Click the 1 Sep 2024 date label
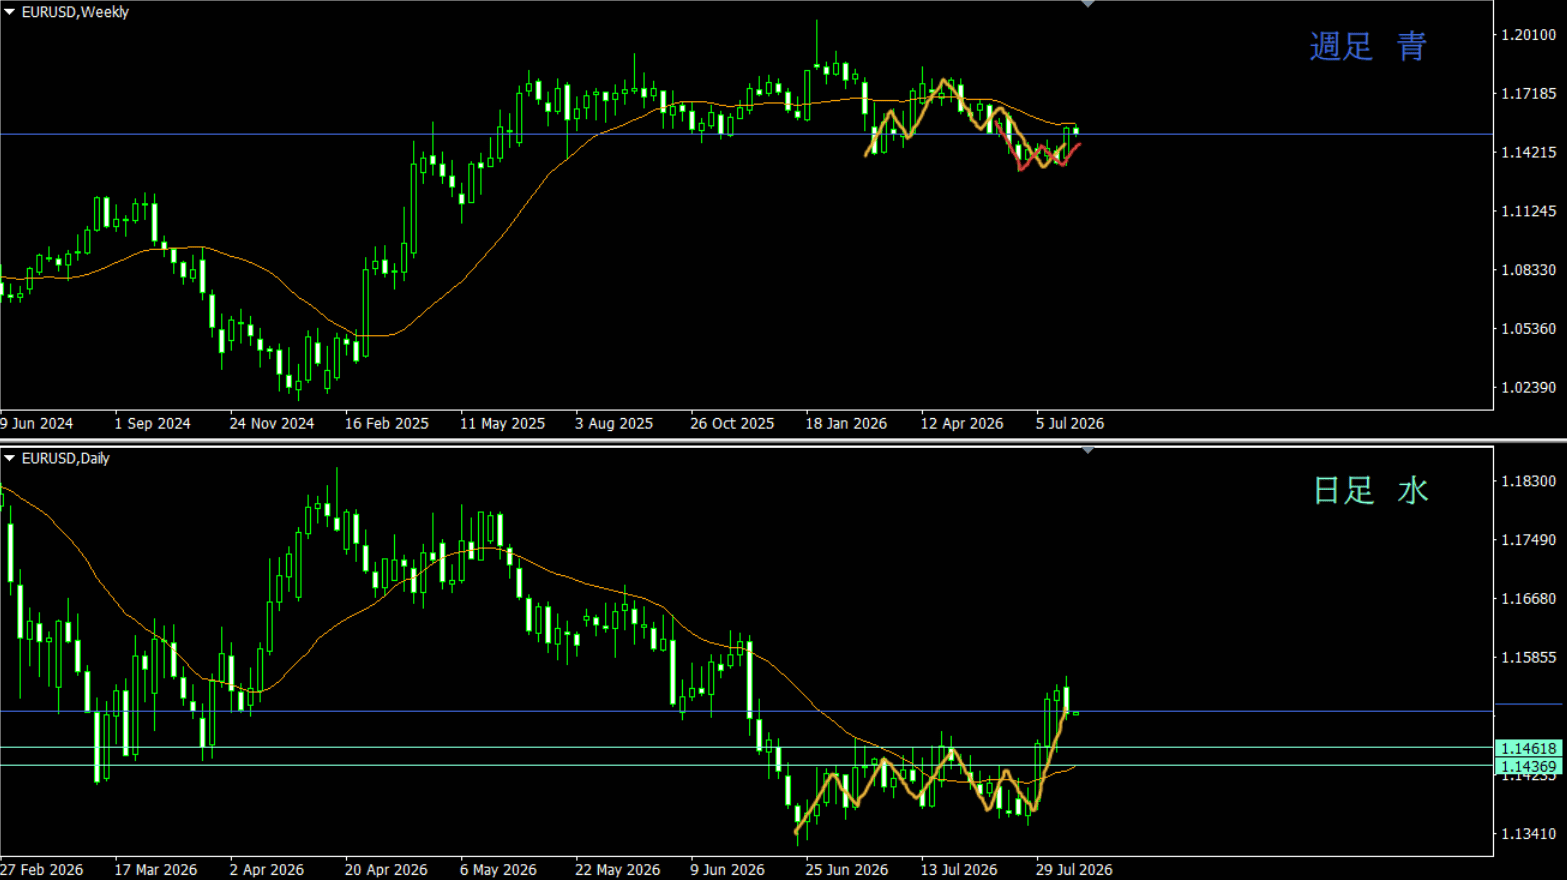Image resolution: width=1567 pixels, height=880 pixels. (152, 424)
